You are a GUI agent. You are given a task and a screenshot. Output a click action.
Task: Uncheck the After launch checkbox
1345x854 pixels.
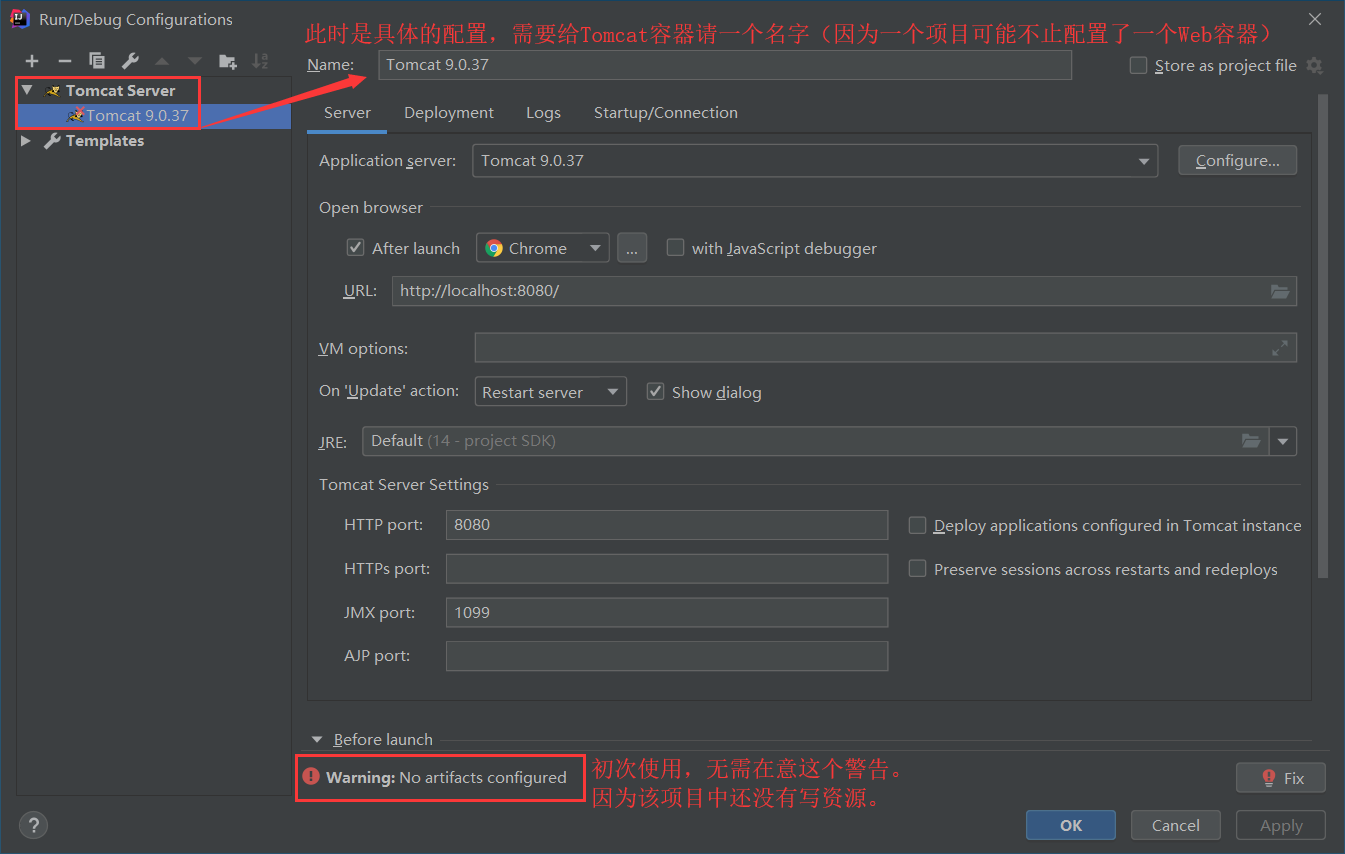pos(355,248)
